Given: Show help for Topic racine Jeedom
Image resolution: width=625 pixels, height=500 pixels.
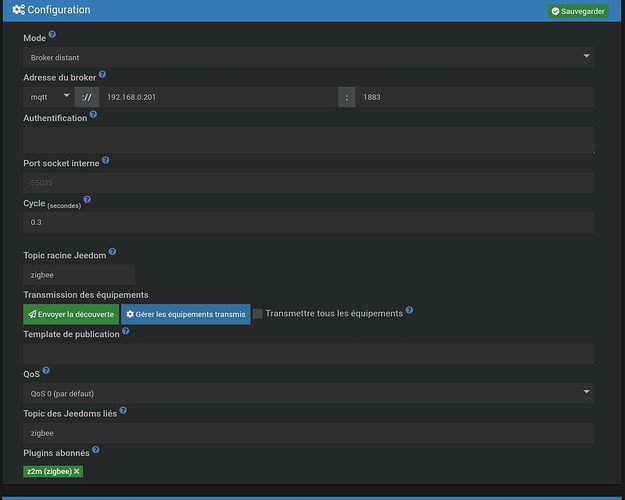Looking at the screenshot, I should pyautogui.click(x=112, y=252).
